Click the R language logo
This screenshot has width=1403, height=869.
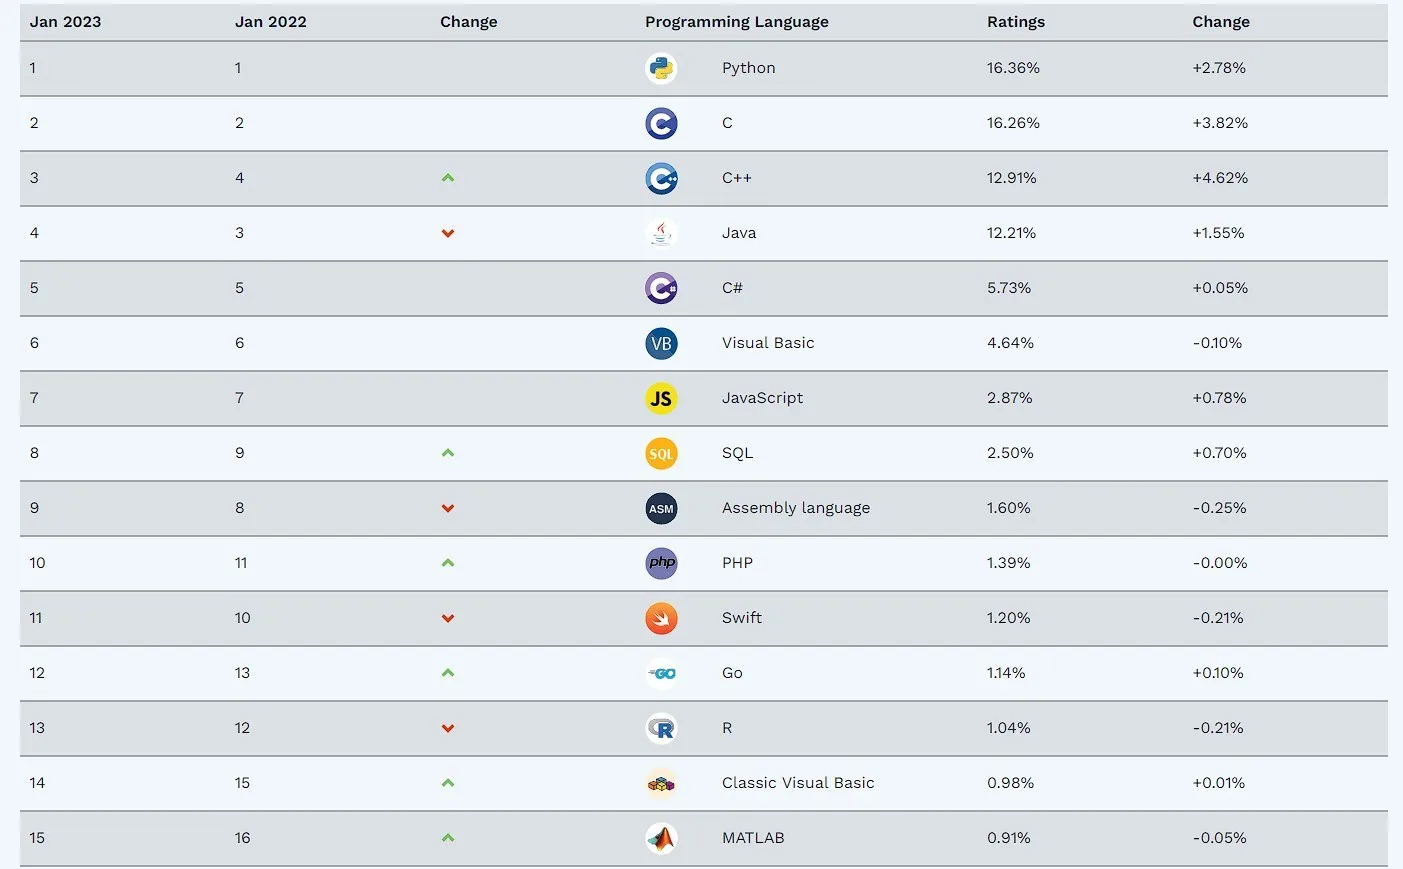click(x=661, y=728)
